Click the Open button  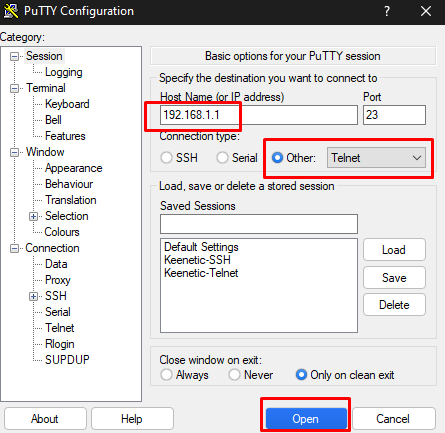(306, 419)
